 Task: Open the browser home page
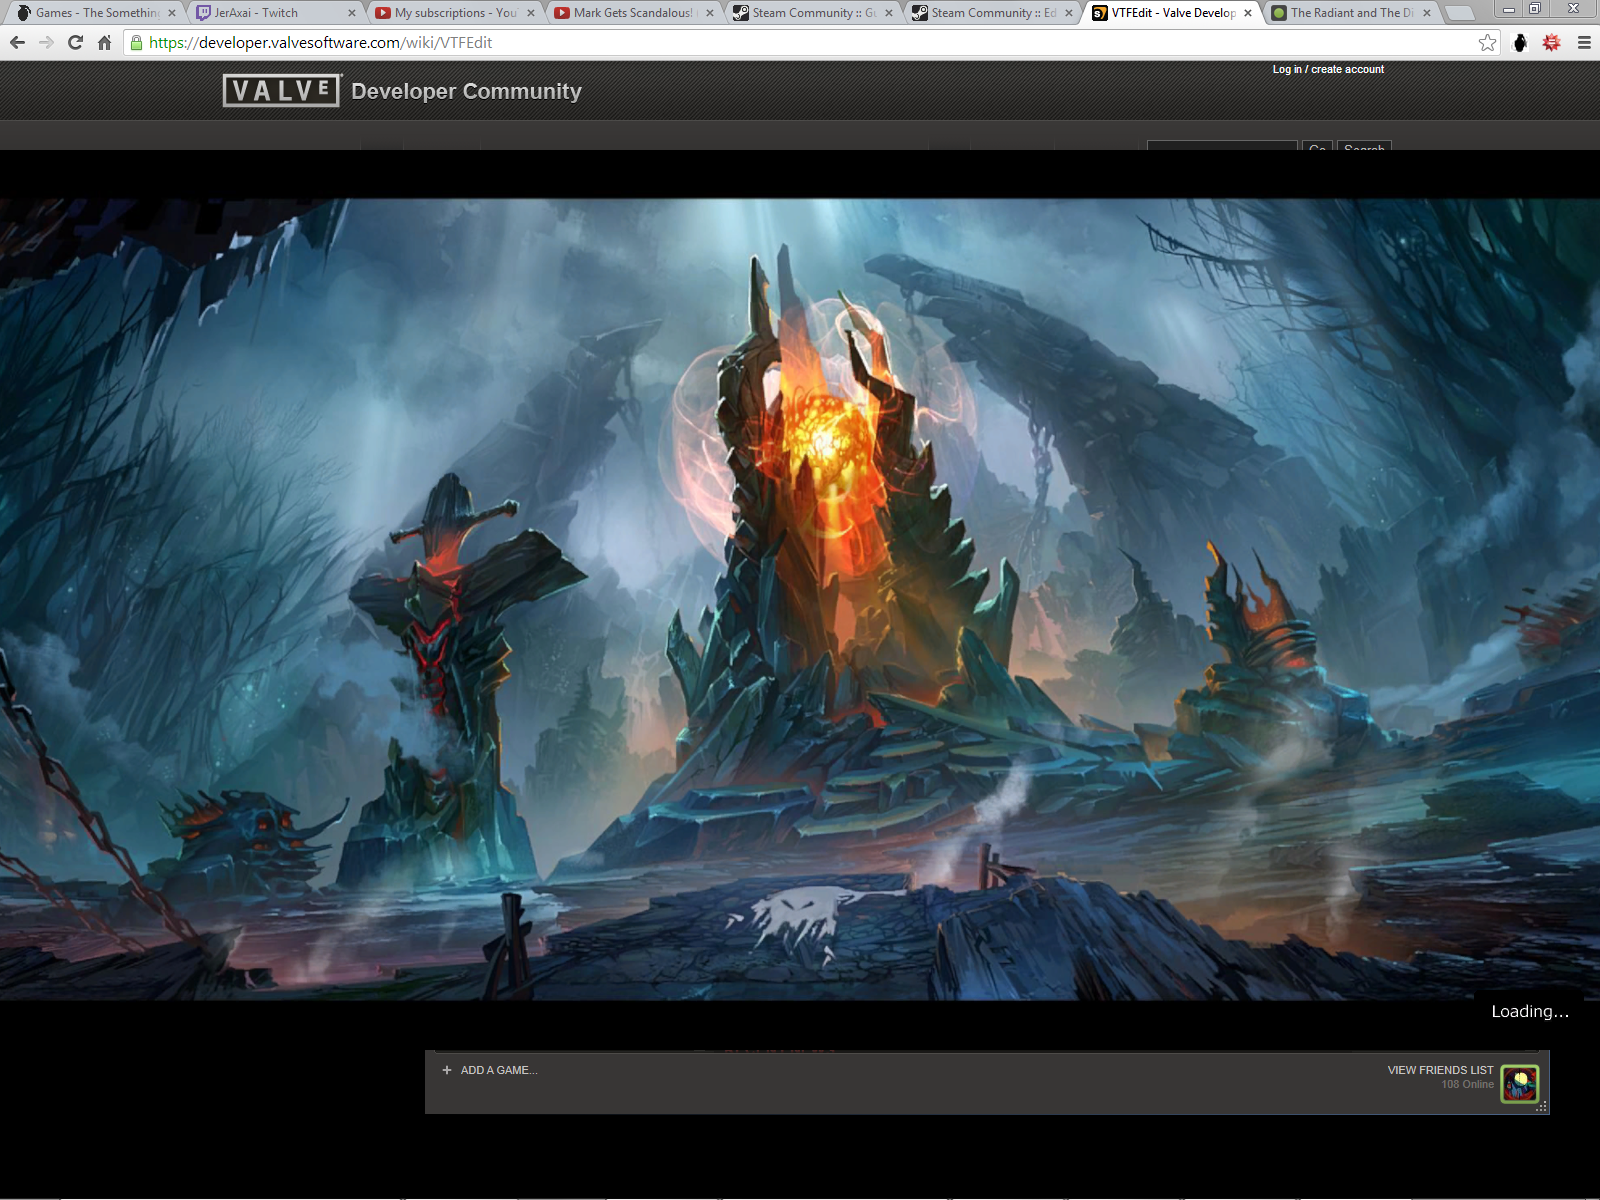(x=104, y=43)
